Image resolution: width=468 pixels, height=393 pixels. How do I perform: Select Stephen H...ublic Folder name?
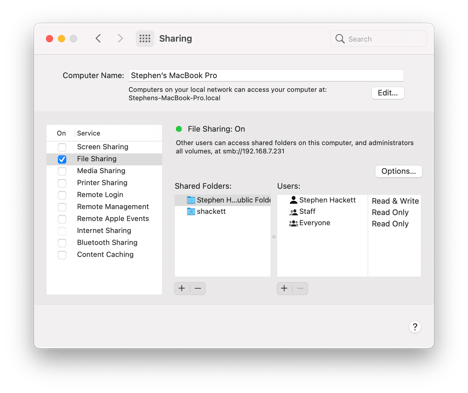[x=233, y=200]
